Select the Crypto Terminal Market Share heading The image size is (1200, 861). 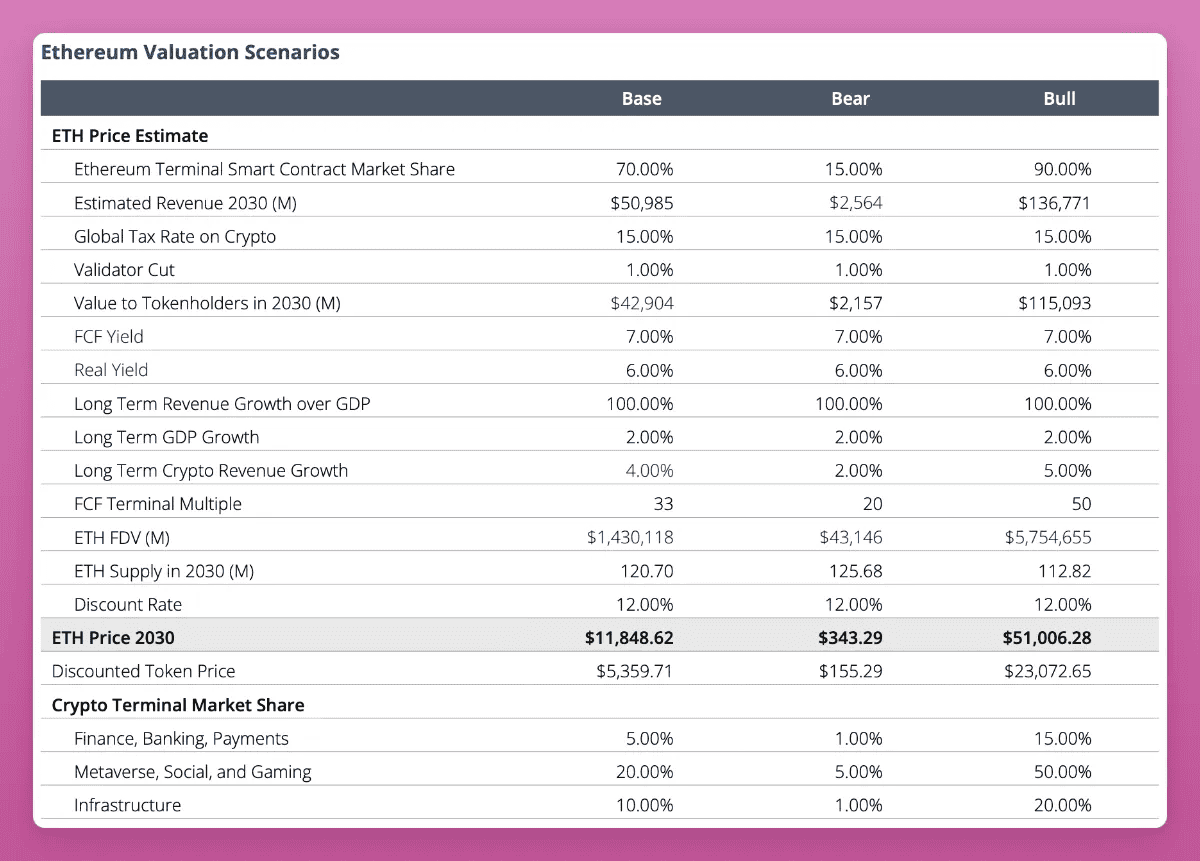(x=178, y=705)
